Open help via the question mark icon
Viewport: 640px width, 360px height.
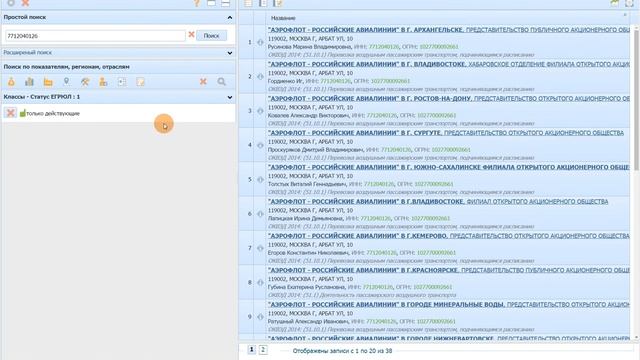[197, 3]
